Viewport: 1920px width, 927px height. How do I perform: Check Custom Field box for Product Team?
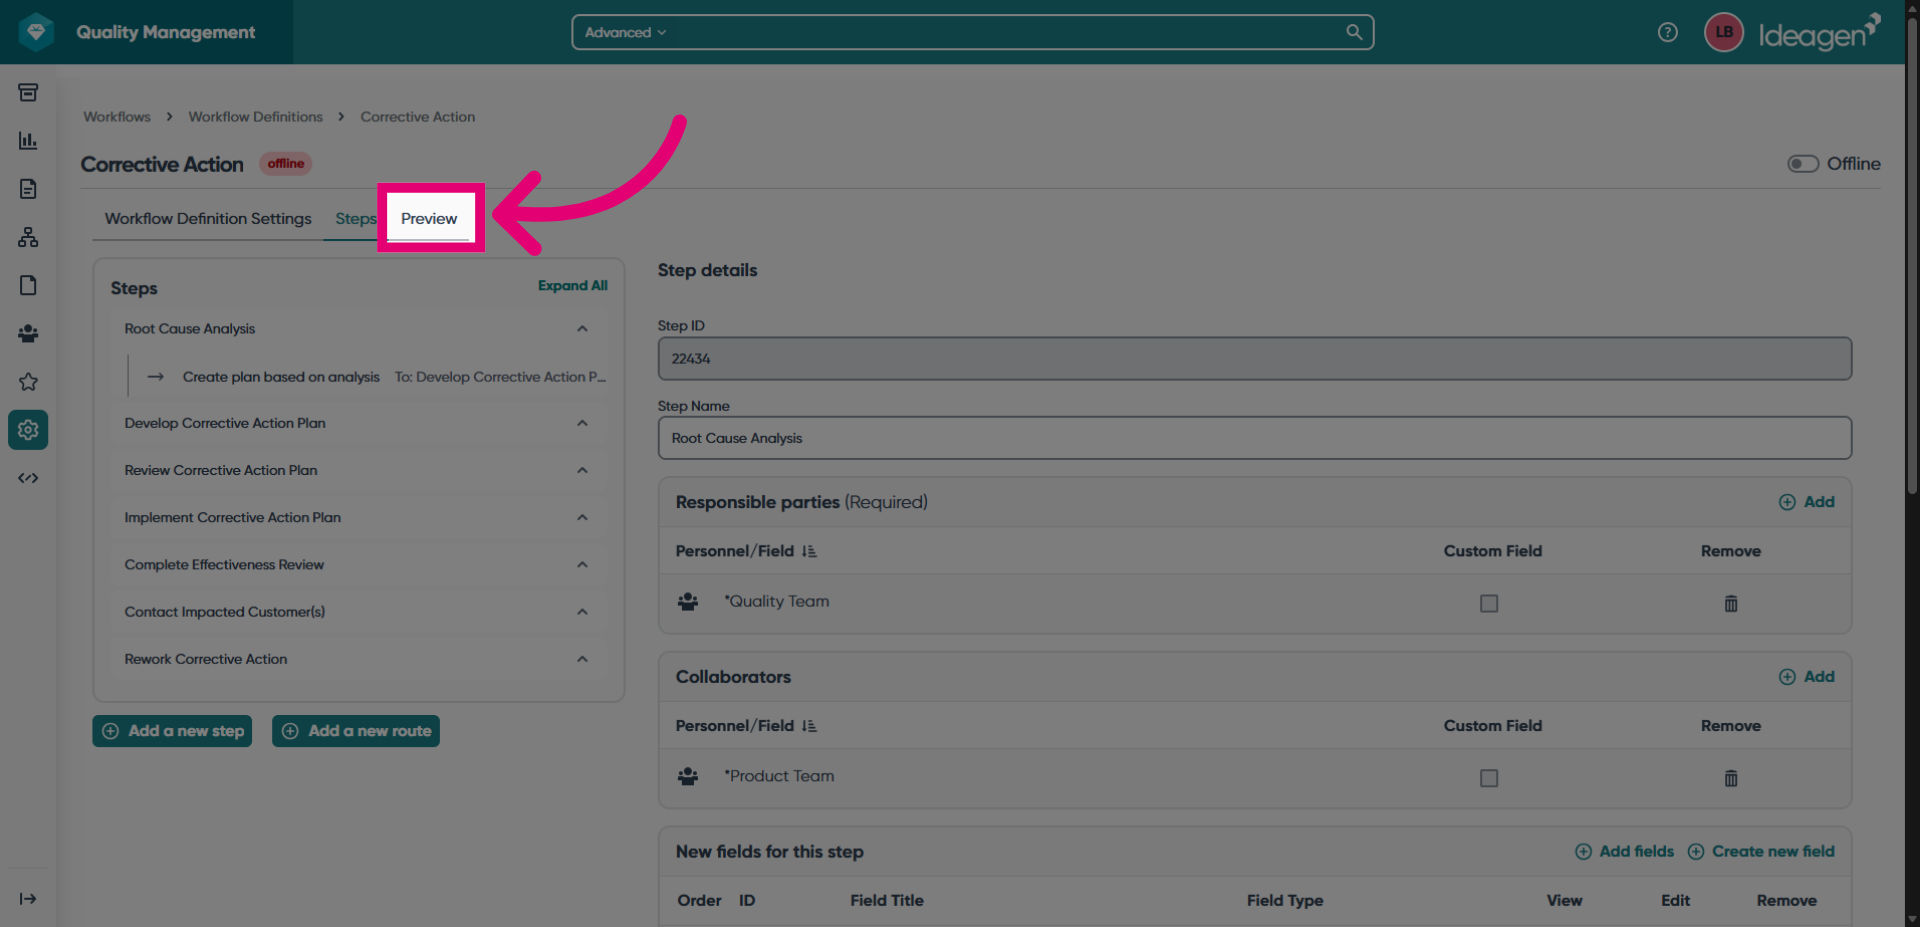pyautogui.click(x=1489, y=778)
